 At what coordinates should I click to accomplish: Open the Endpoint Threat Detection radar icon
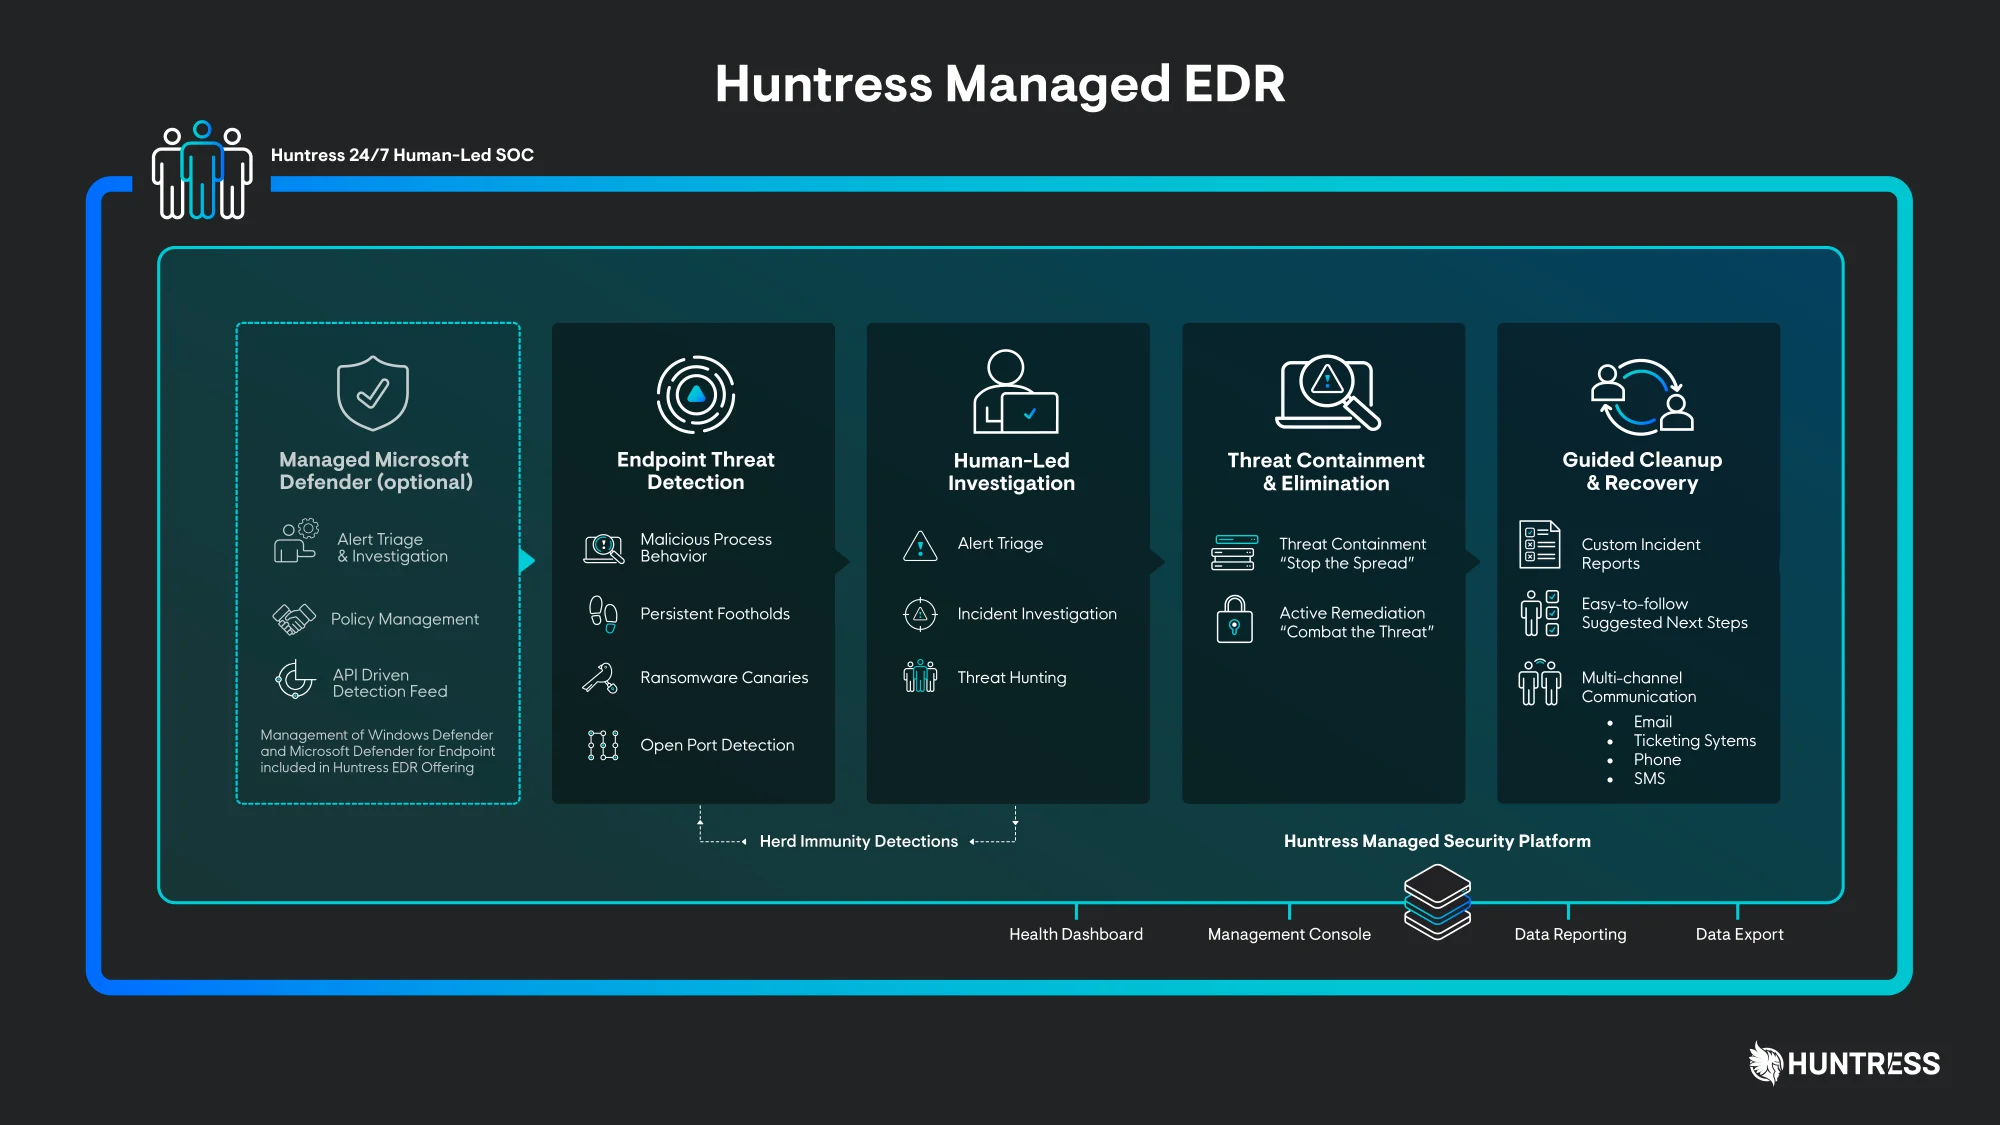pyautogui.click(x=693, y=394)
